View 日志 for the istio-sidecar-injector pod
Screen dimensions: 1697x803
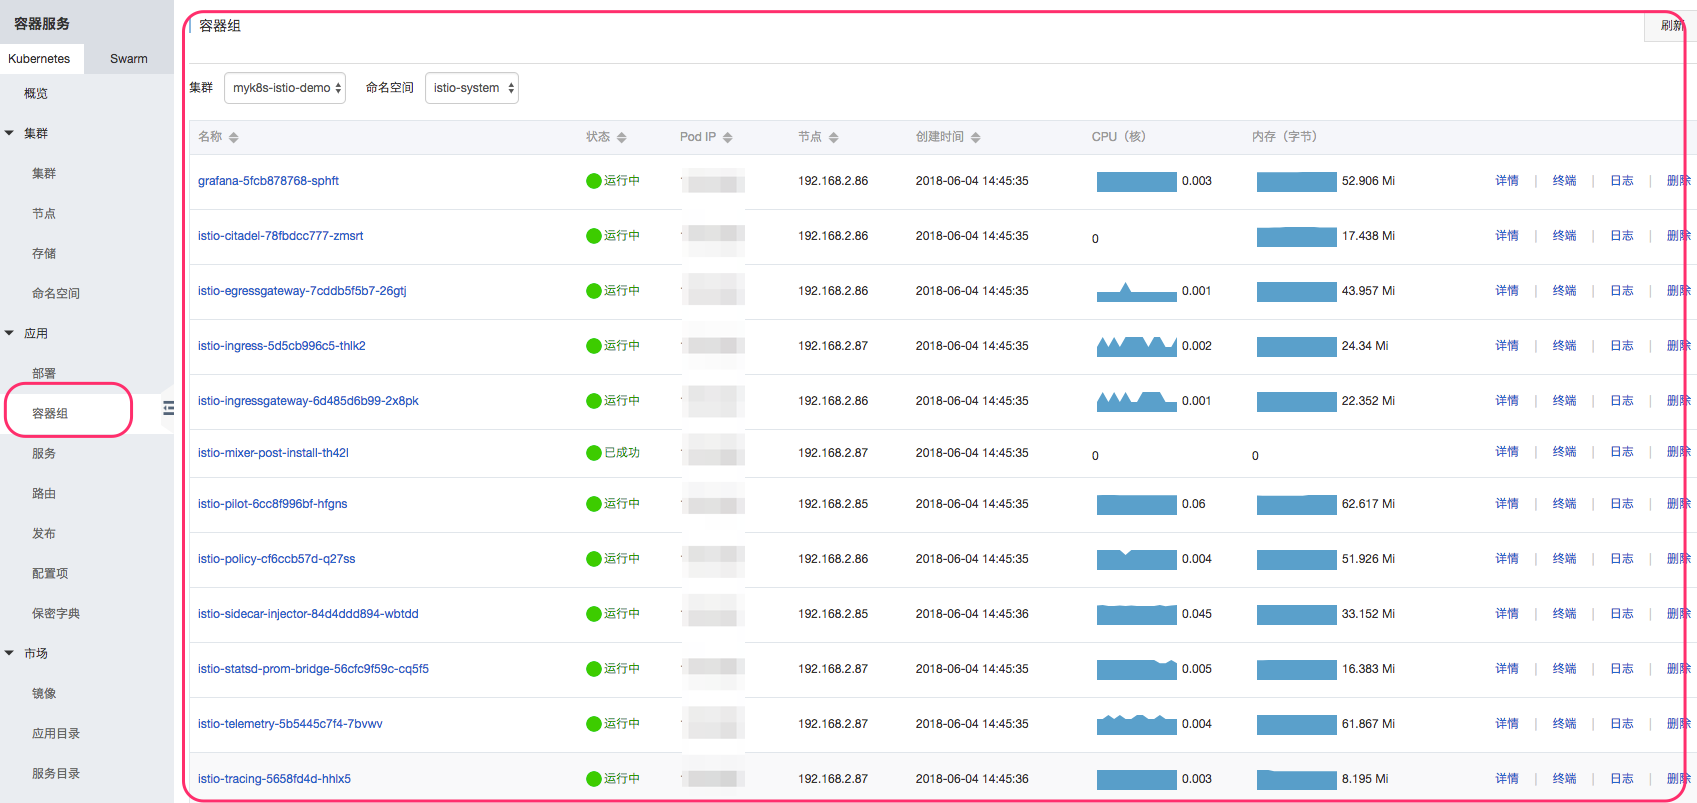pos(1621,614)
